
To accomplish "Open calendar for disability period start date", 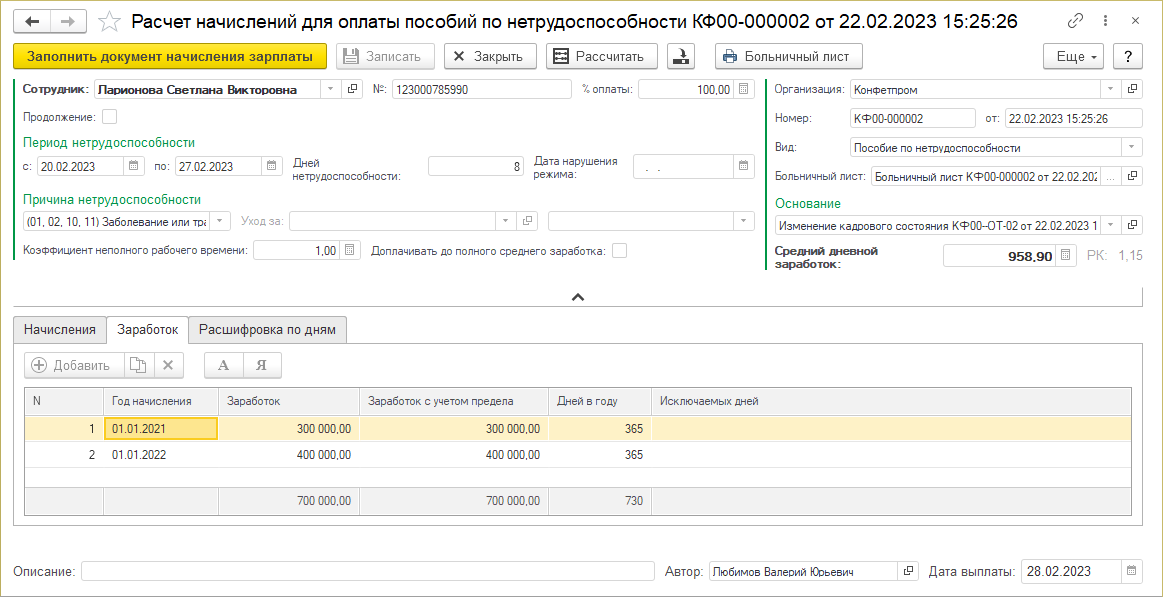I will 135,167.
